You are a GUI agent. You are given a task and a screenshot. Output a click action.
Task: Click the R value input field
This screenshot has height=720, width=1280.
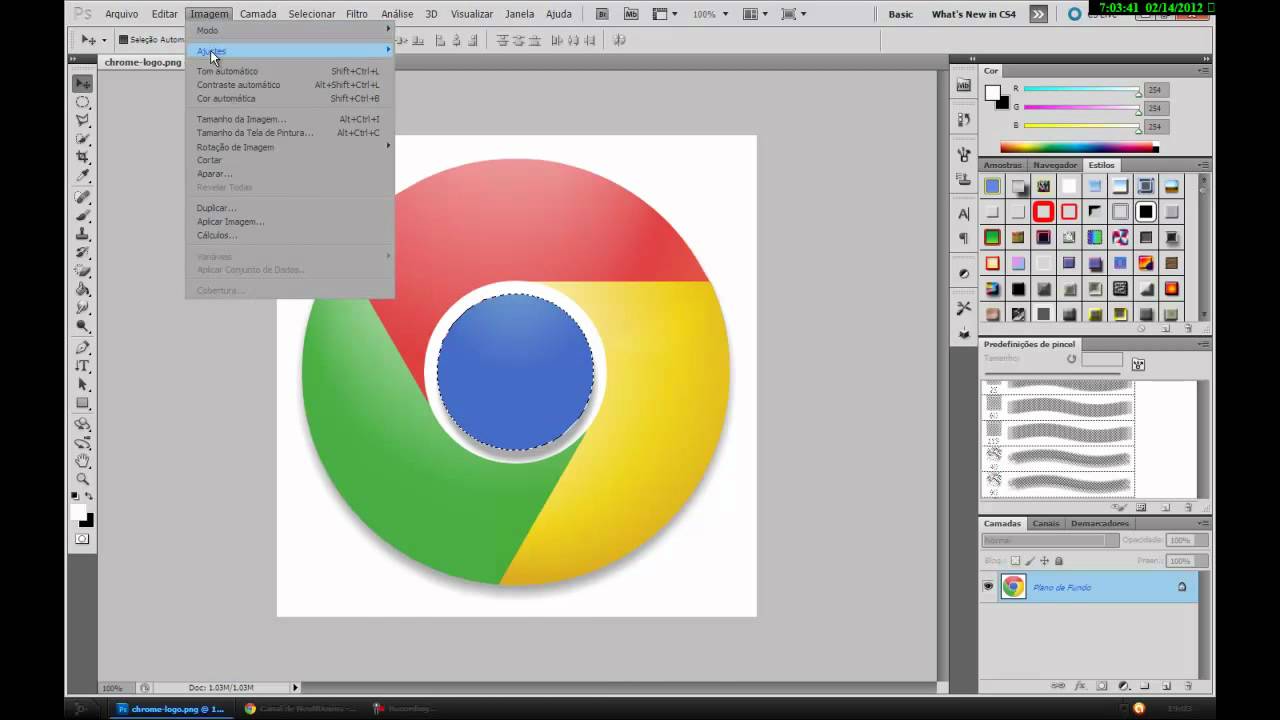(1156, 89)
